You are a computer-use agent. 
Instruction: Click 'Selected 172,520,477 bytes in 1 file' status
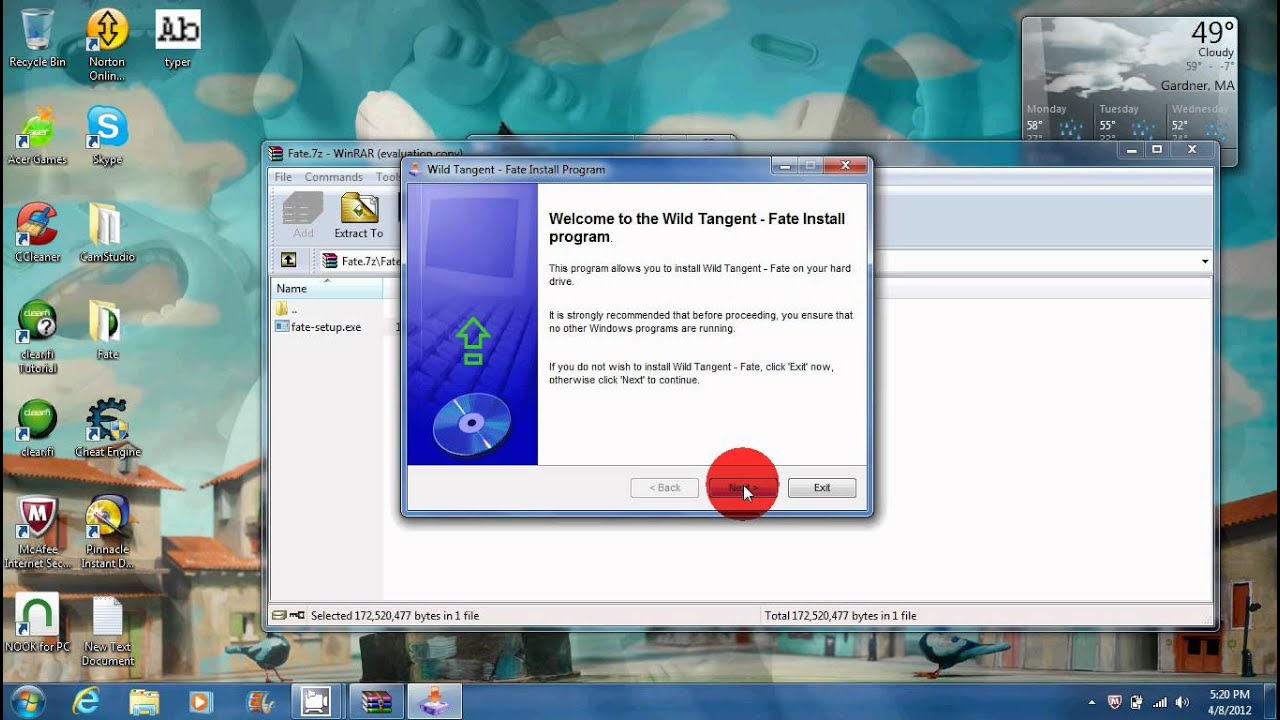pos(395,616)
